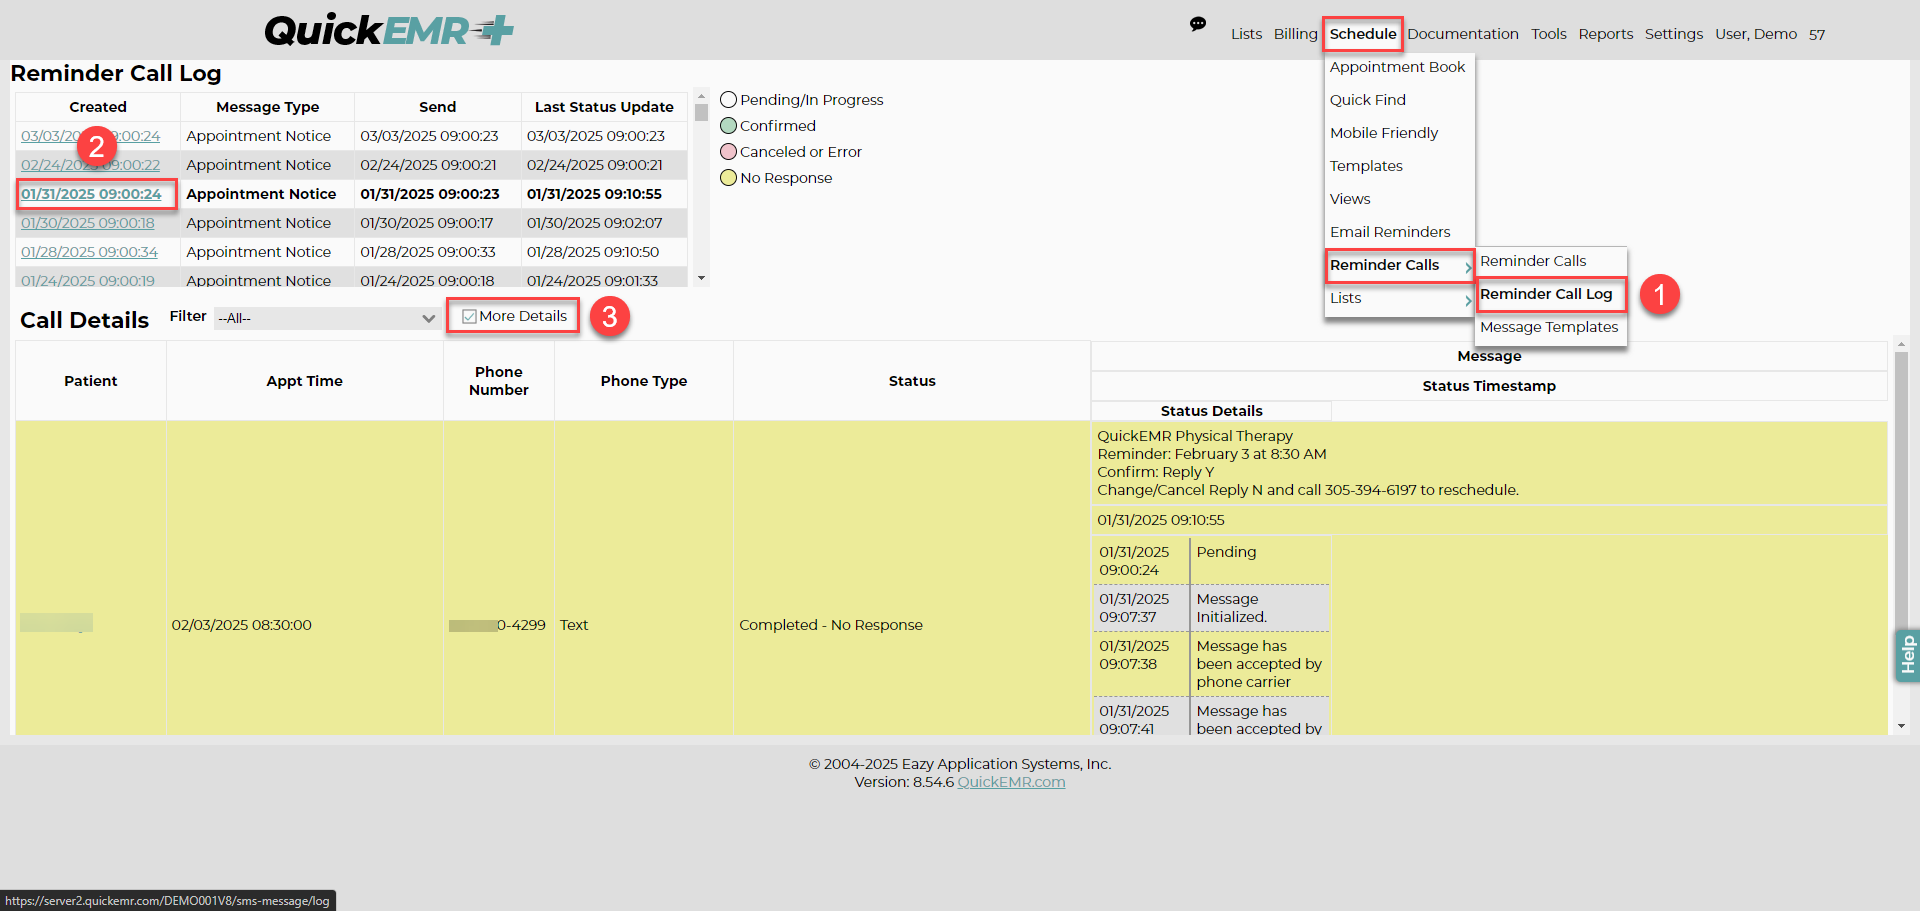The width and height of the screenshot is (1920, 911).
Task: Click the Appt Time column header
Action: (304, 381)
